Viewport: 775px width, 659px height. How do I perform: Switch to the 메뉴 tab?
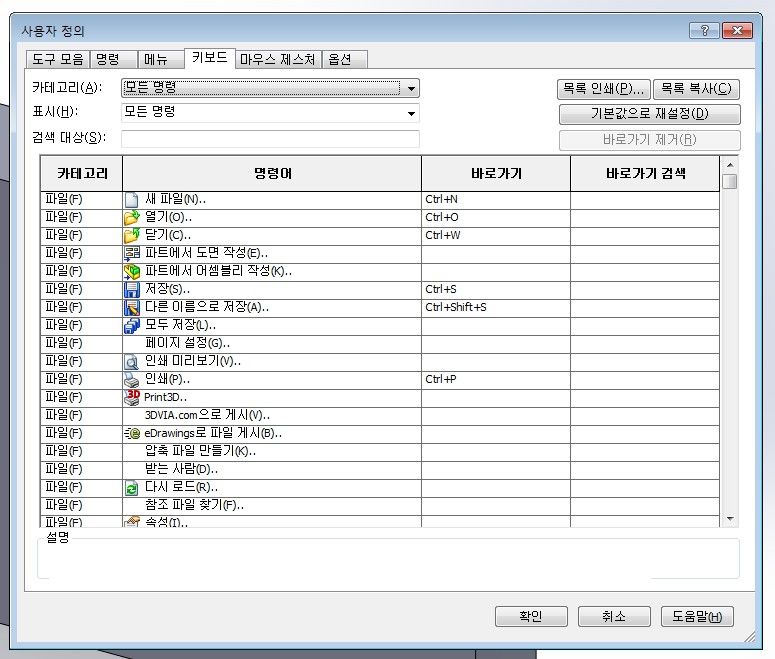(x=161, y=59)
